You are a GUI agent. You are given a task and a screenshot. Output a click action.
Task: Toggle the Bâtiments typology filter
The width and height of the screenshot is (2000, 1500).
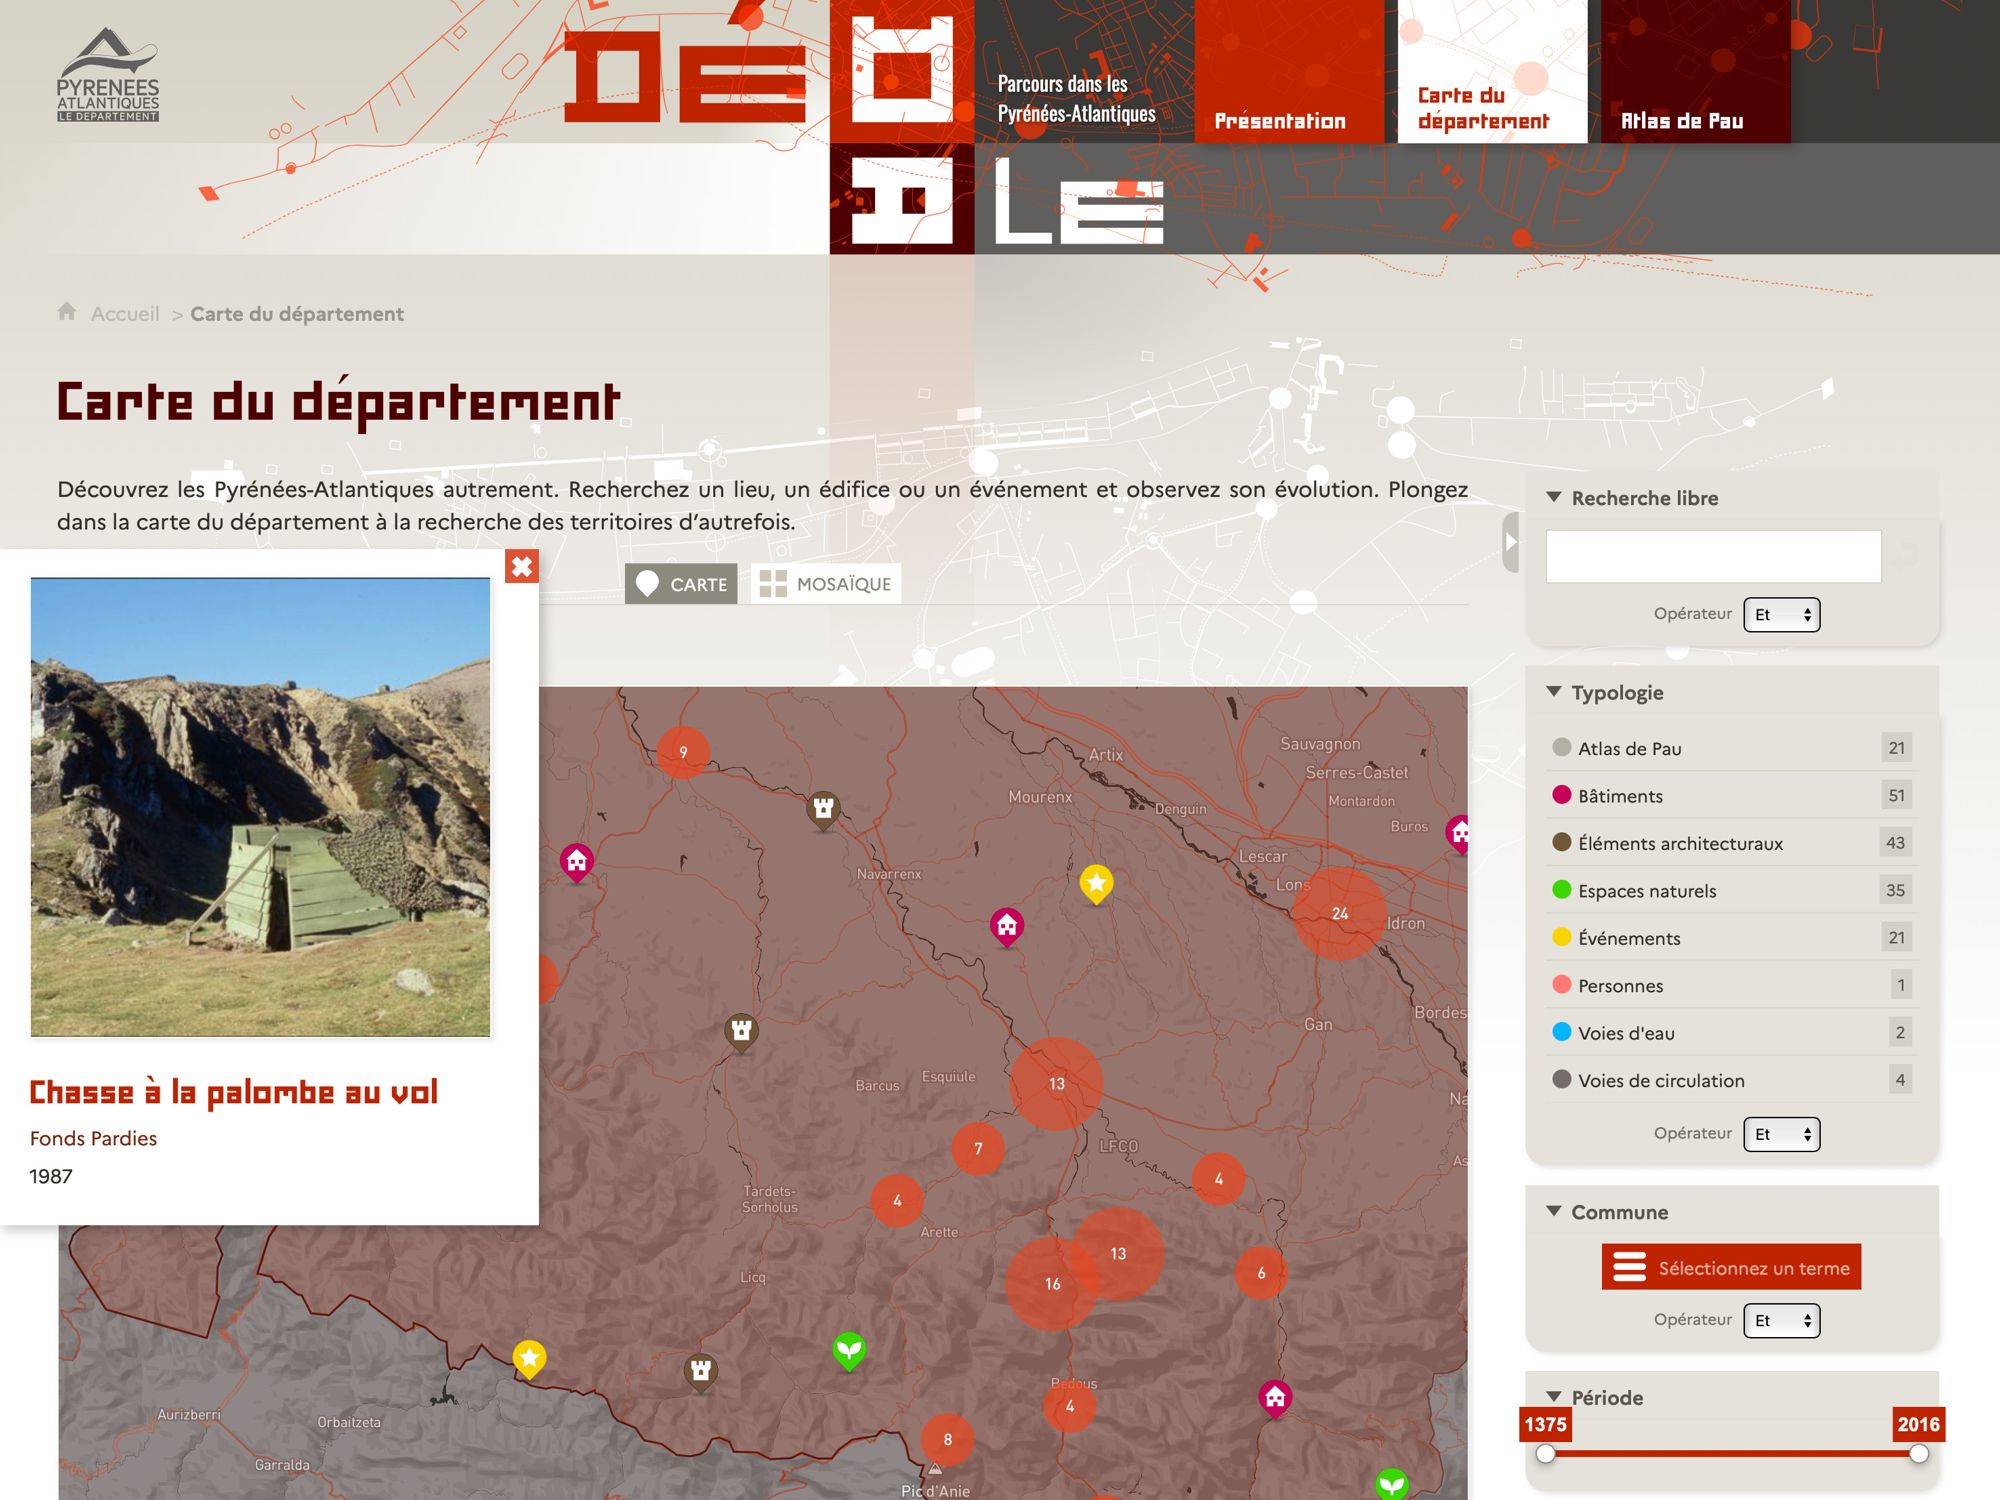click(1620, 796)
